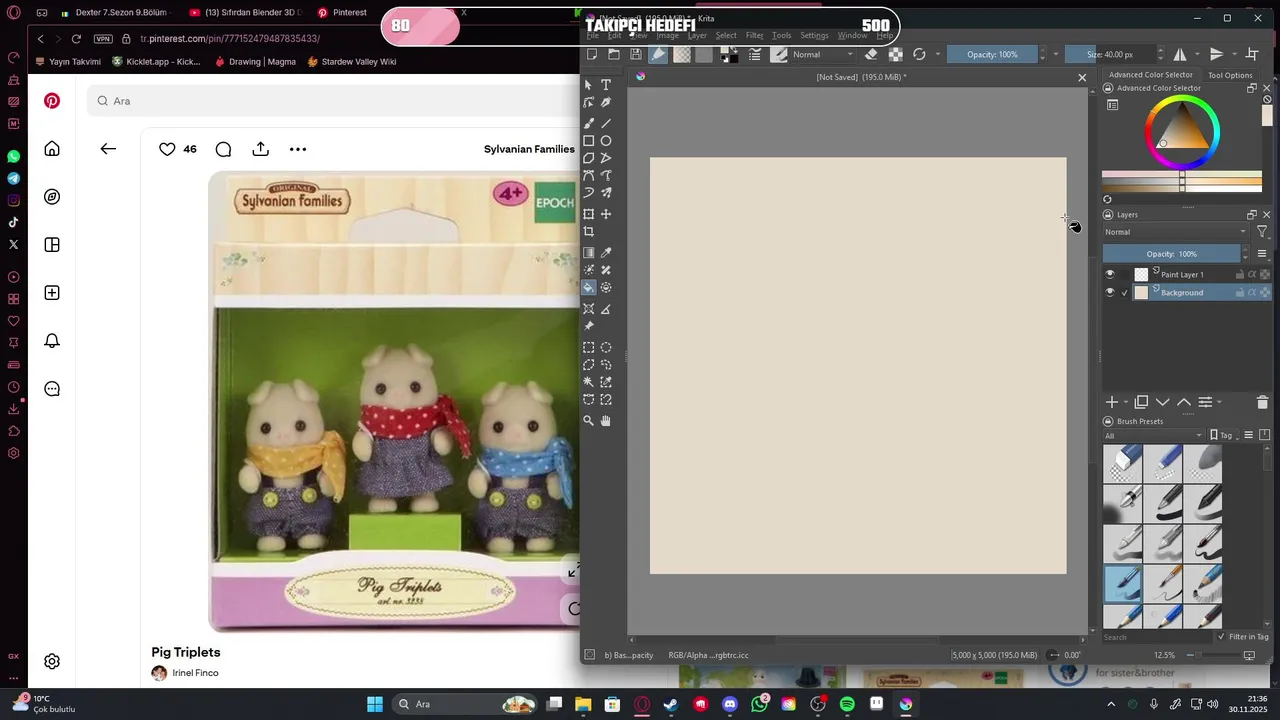This screenshot has width=1280, height=720.
Task: Pick the Color Sampler eyedropper tool
Action: point(606,253)
